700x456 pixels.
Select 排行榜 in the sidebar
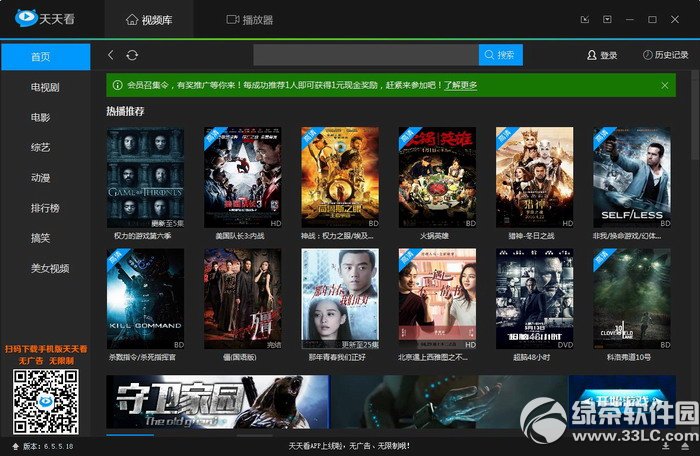tap(46, 208)
